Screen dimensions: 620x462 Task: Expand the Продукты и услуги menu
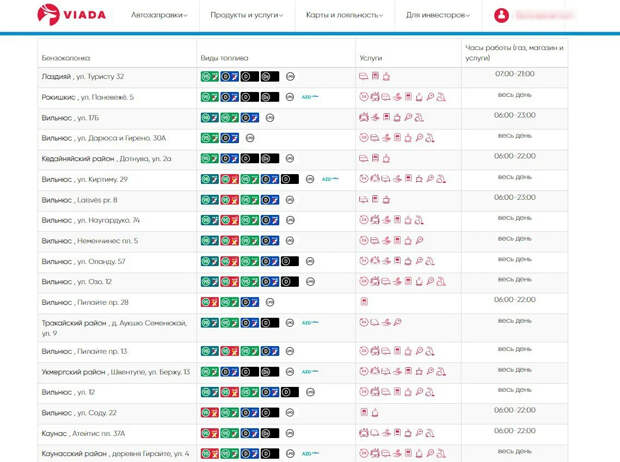tap(247, 15)
